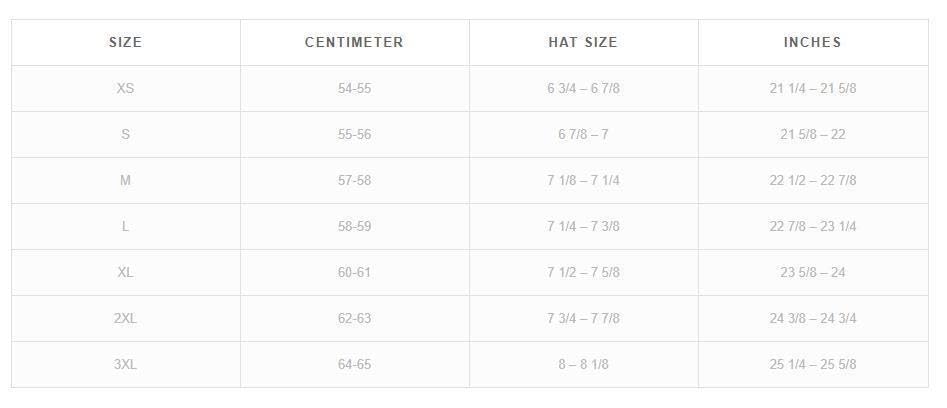
Task: Click the 54-55 centimeter cell
Action: click(354, 88)
